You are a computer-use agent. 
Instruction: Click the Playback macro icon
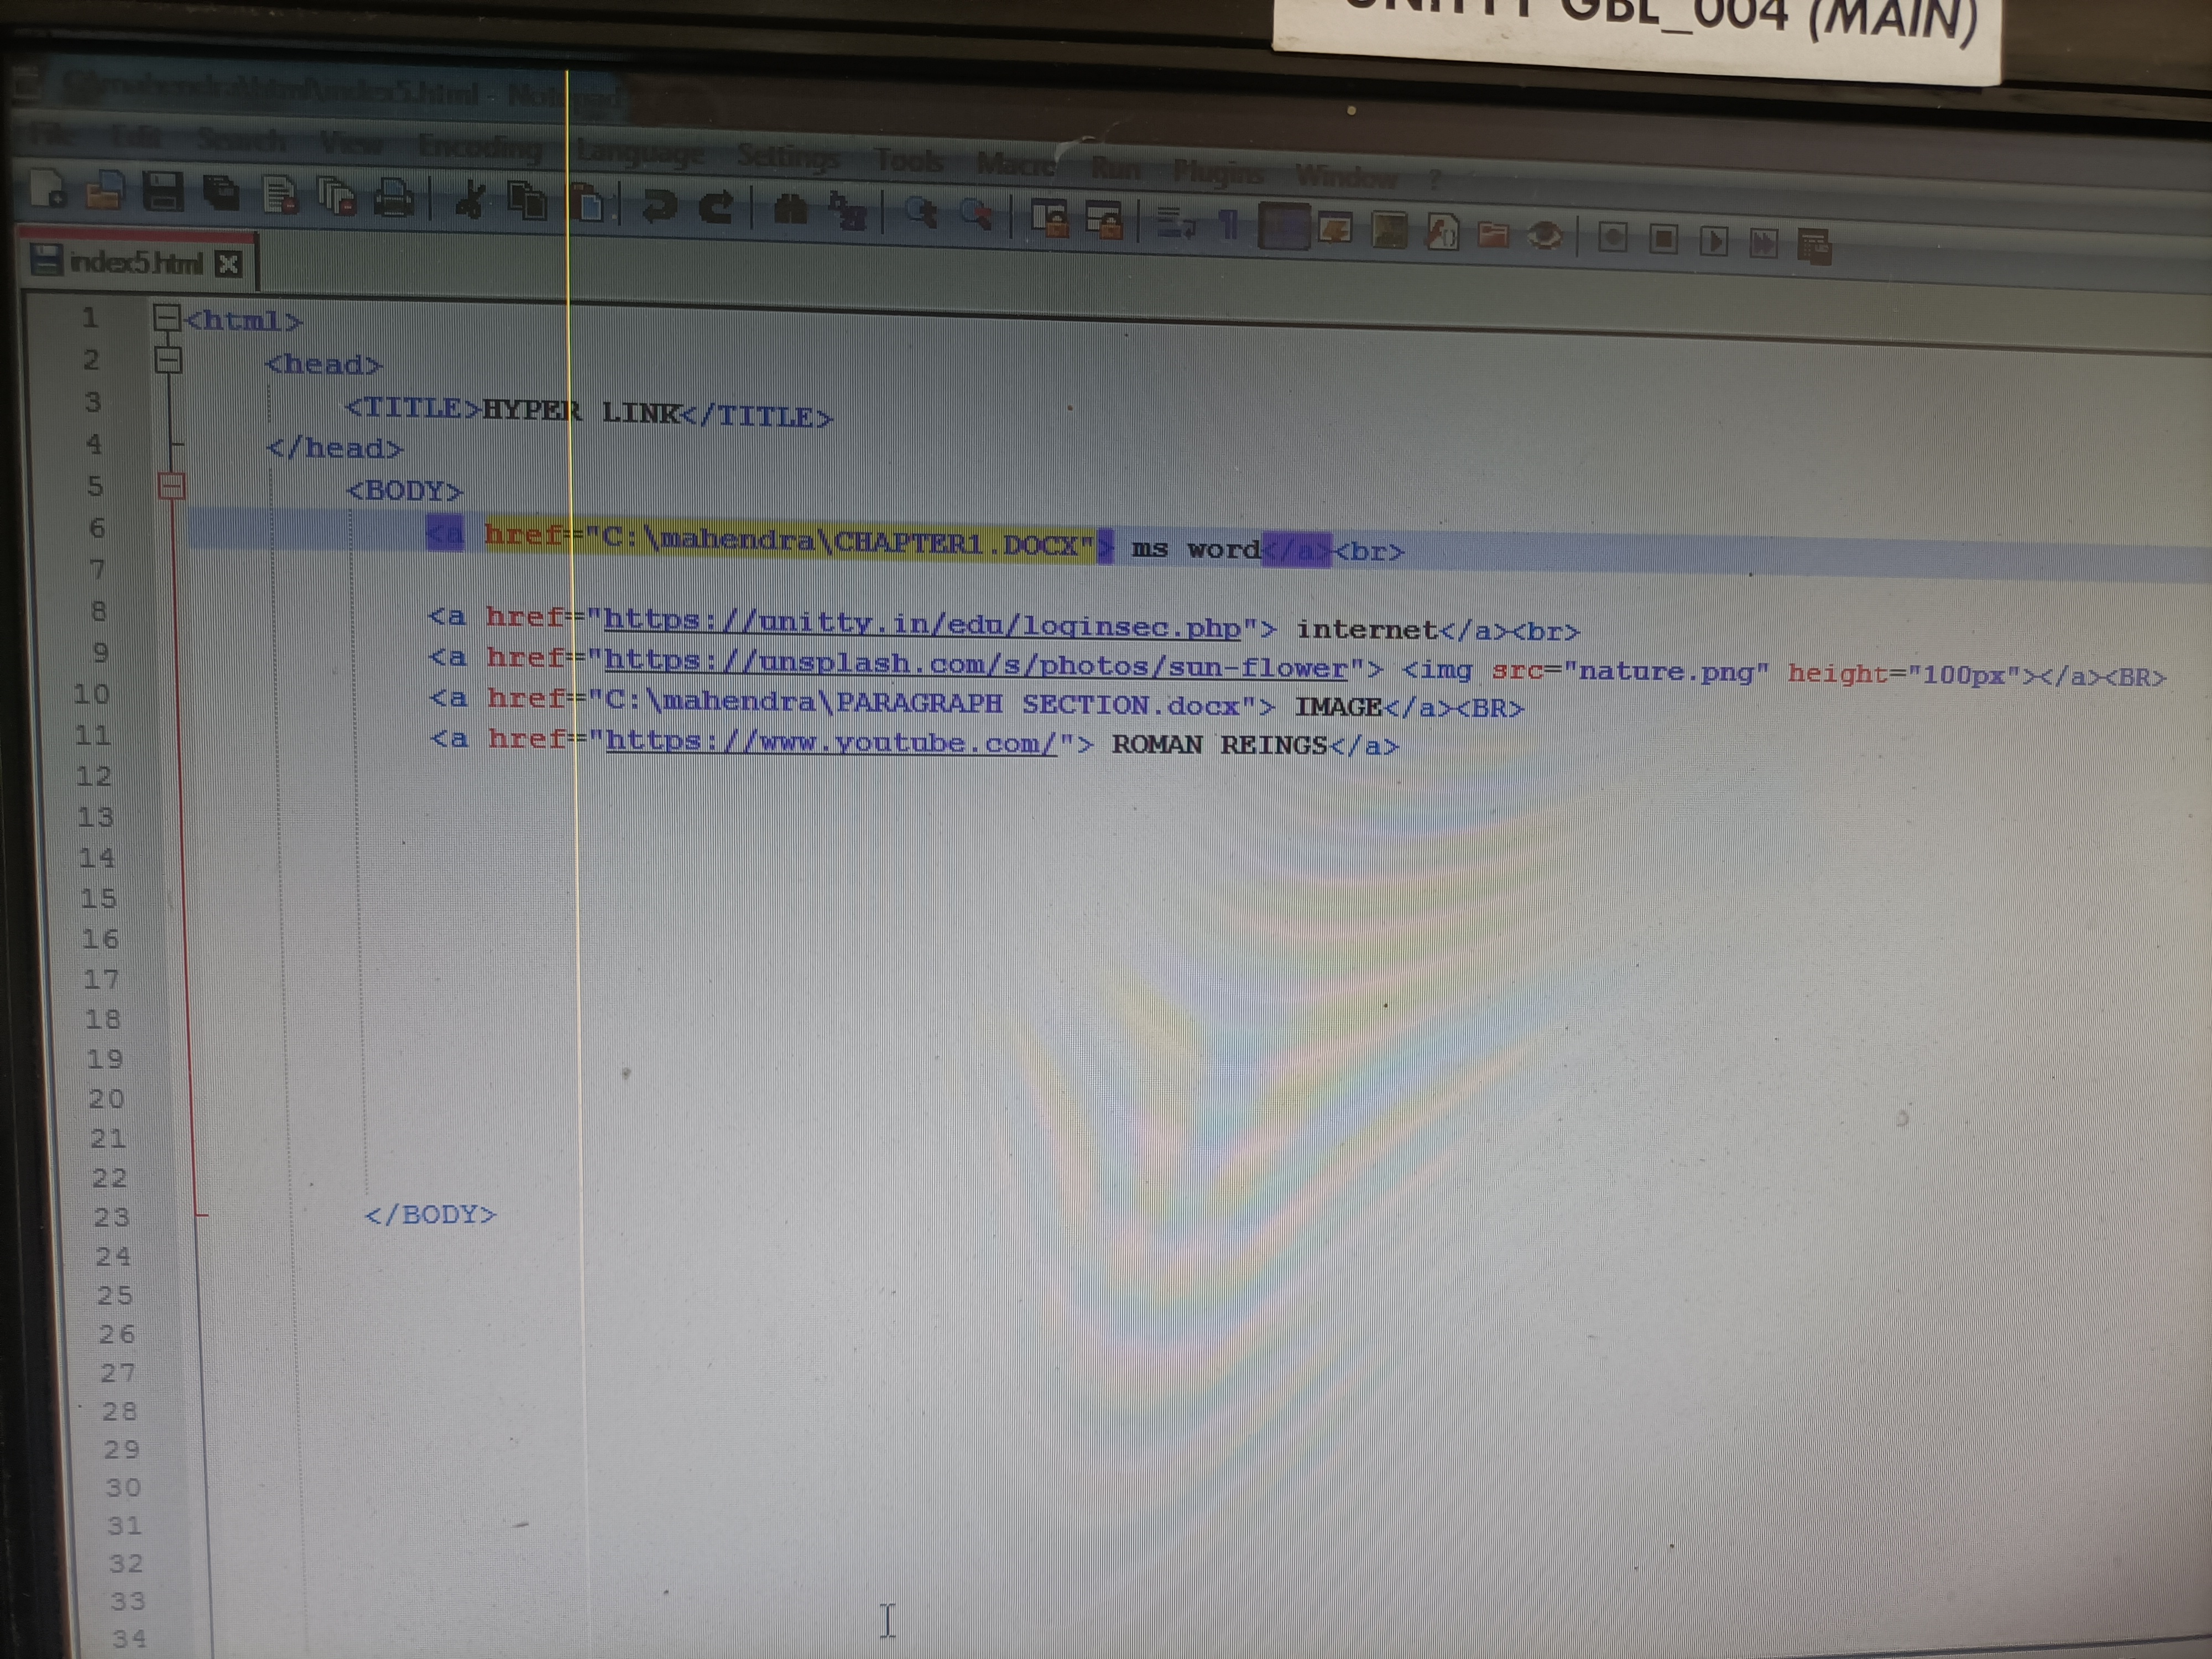(1713, 241)
